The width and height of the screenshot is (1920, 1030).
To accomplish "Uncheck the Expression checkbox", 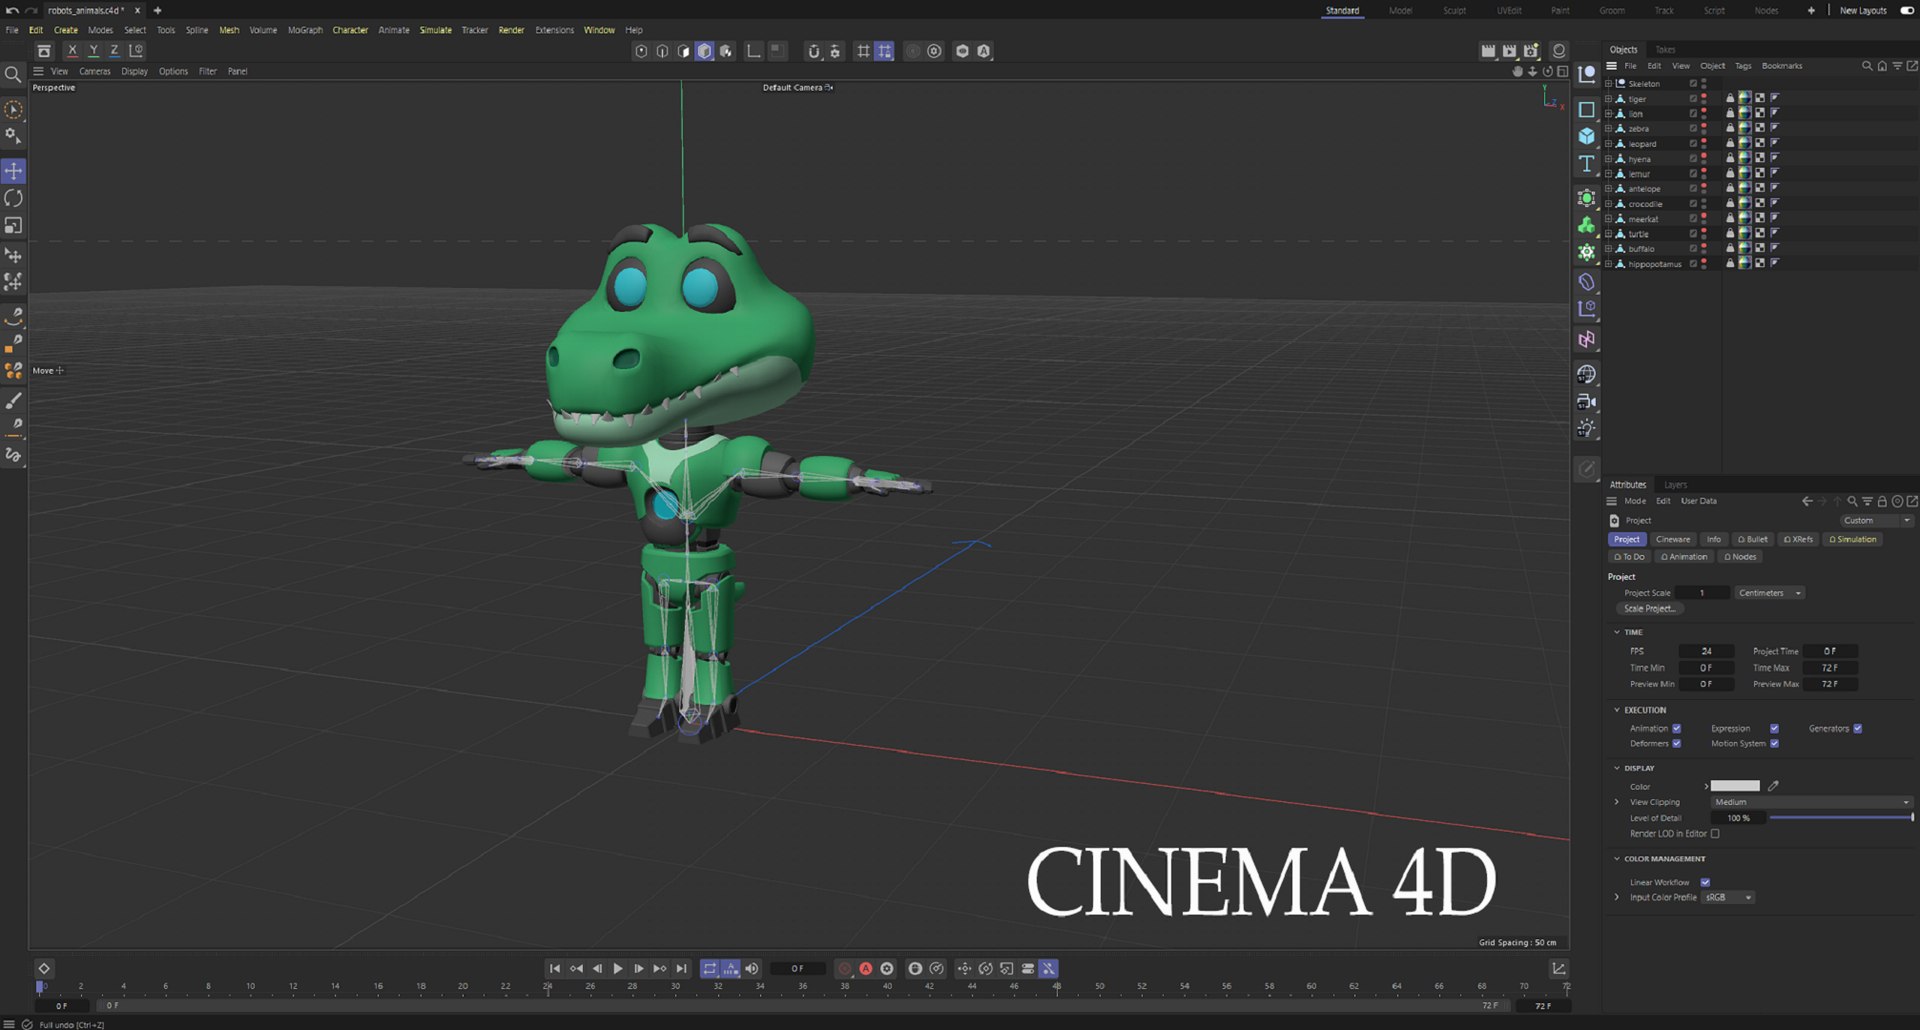I will (x=1774, y=728).
